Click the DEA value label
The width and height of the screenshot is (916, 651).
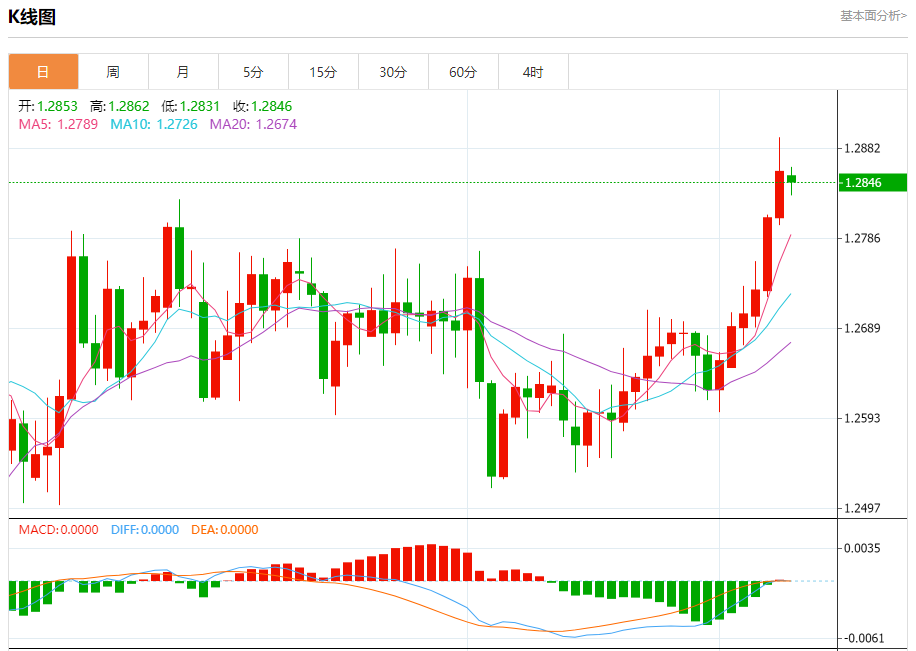[225, 529]
